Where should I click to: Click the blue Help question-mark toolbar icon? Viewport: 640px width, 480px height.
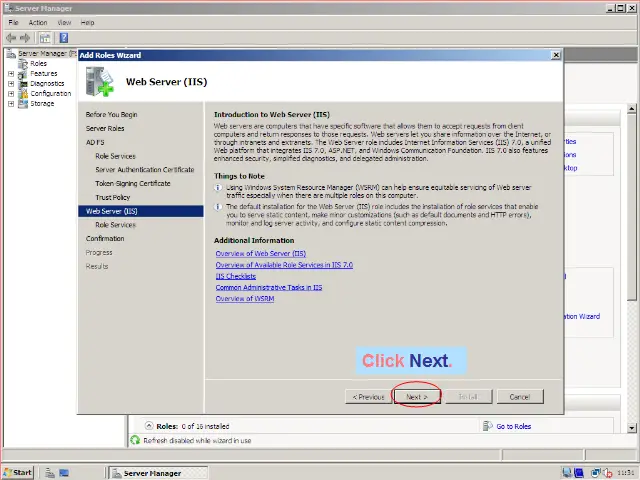pos(64,38)
